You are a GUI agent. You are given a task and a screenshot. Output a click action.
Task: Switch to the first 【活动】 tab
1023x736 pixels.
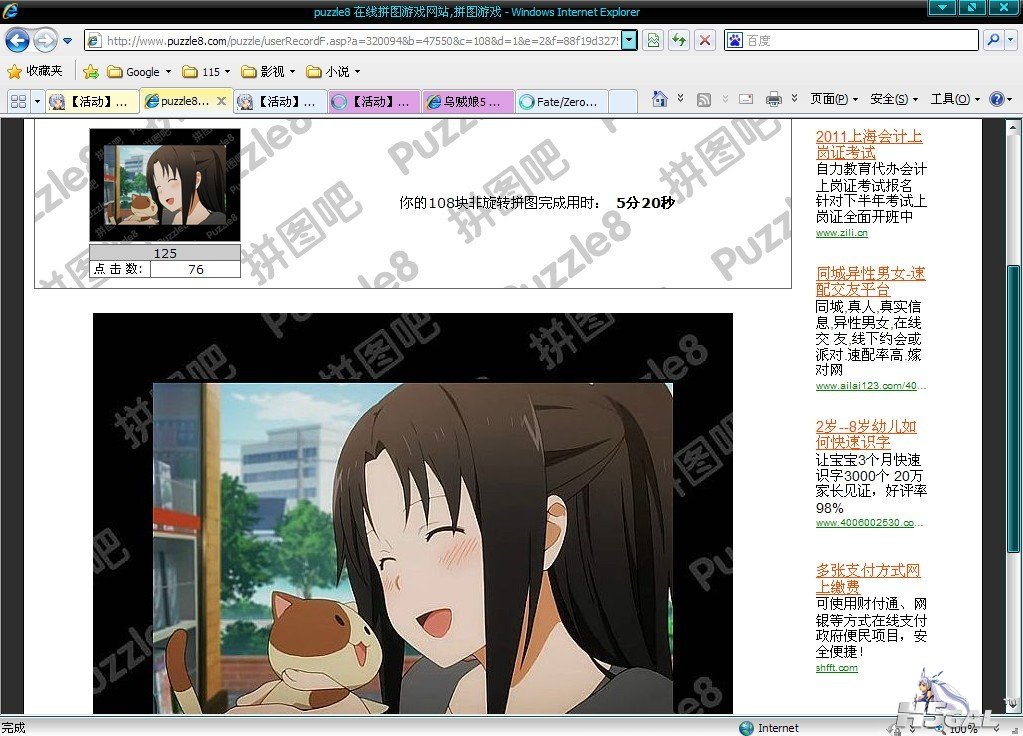tap(92, 101)
